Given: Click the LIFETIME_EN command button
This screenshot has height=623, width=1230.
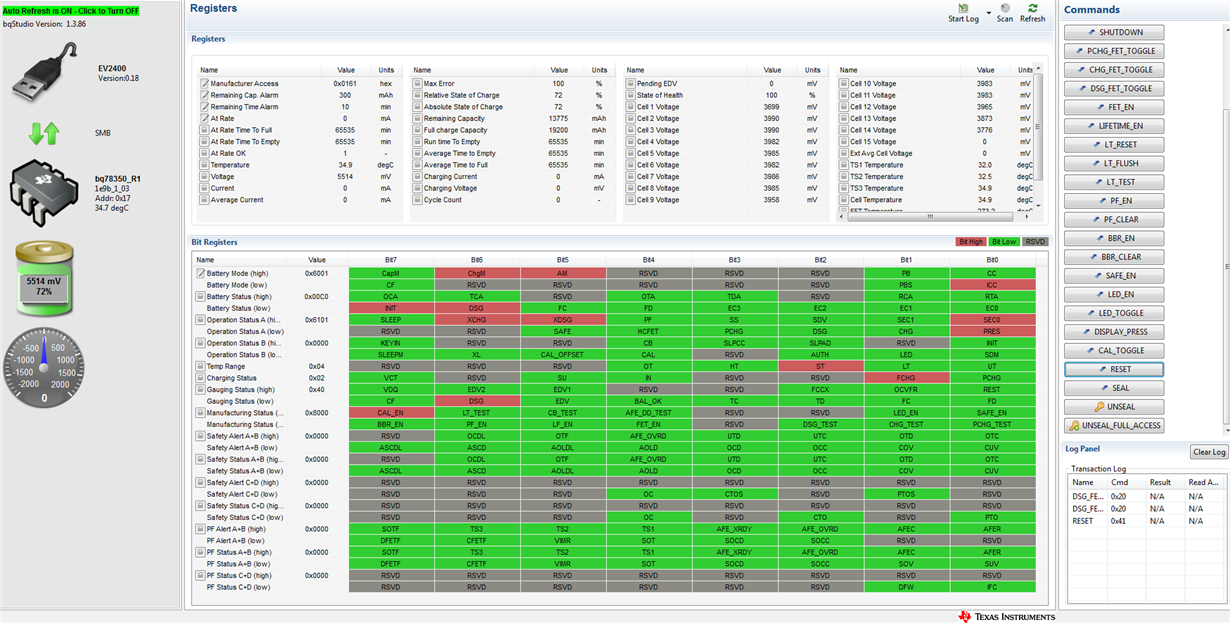Looking at the screenshot, I should [1114, 126].
